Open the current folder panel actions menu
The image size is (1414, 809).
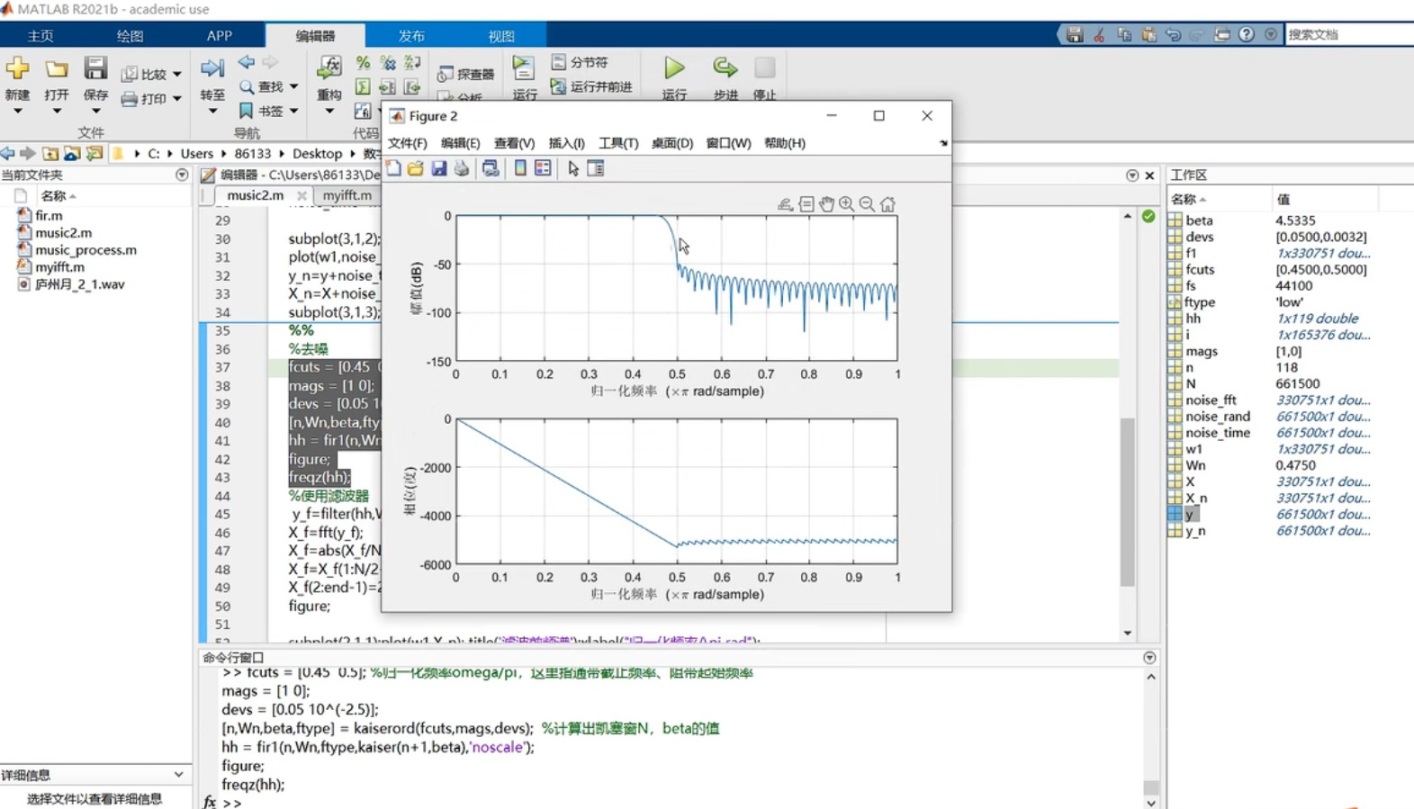tap(181, 175)
